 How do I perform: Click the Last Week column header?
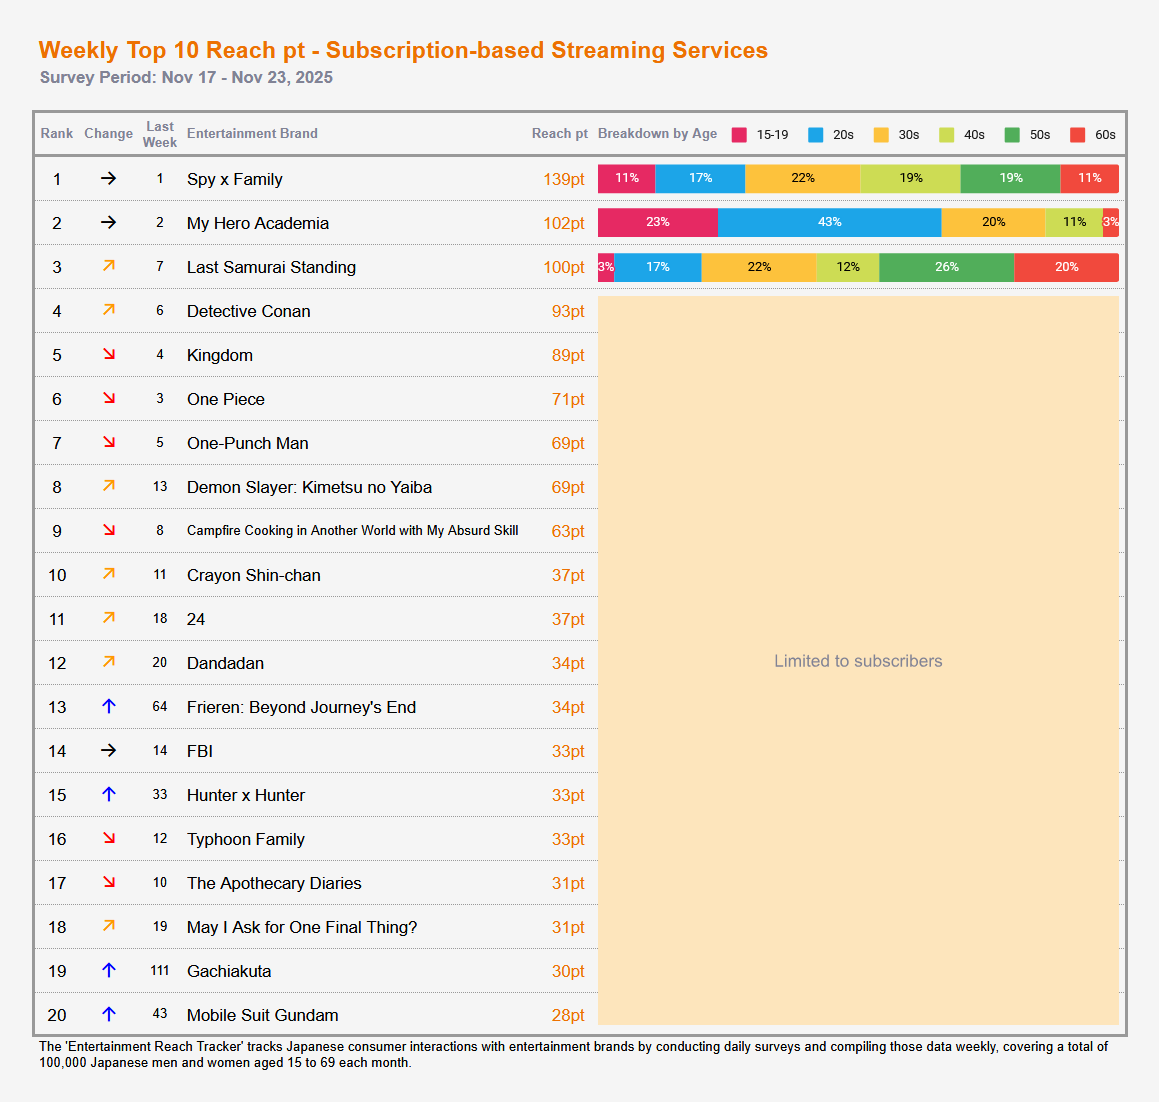(160, 135)
